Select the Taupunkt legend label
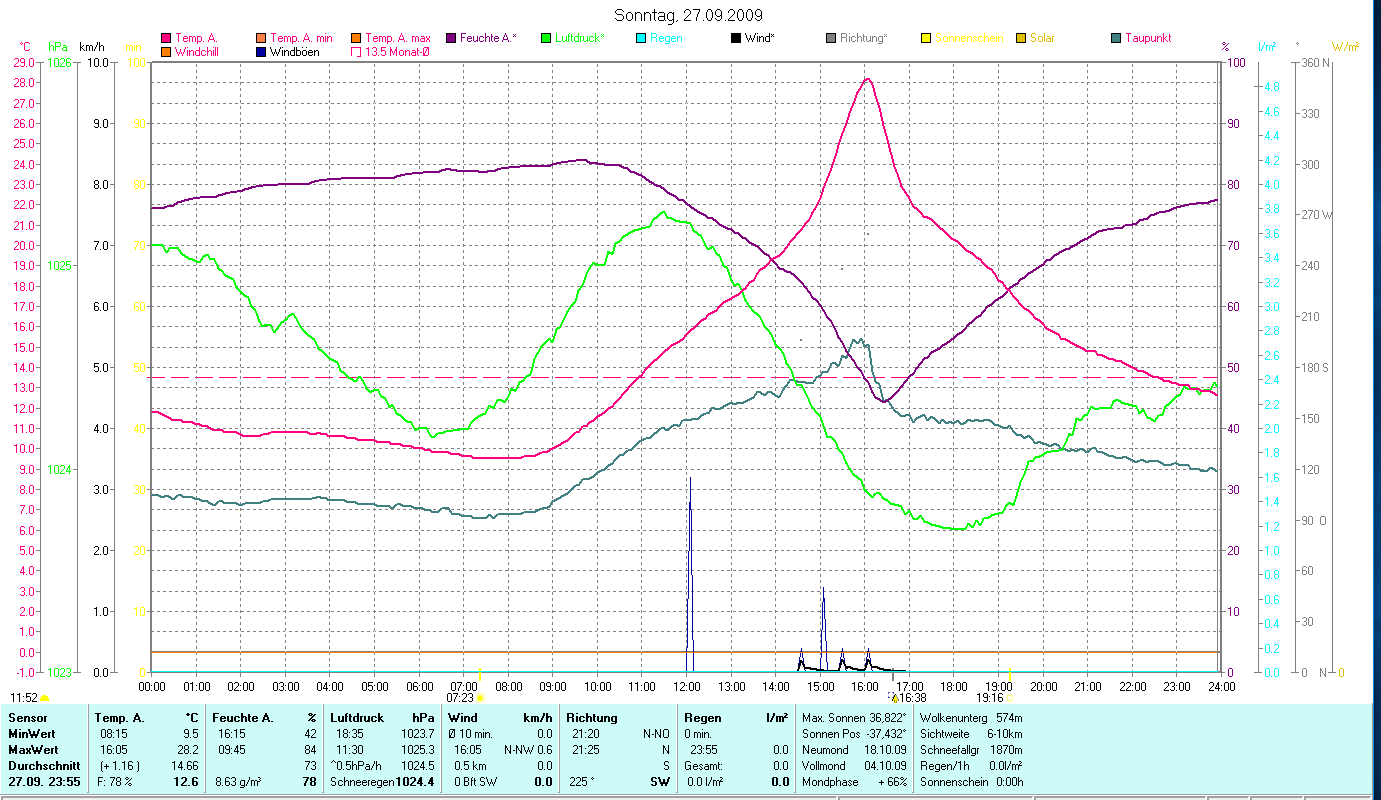This screenshot has height=800, width=1381. tap(1147, 38)
